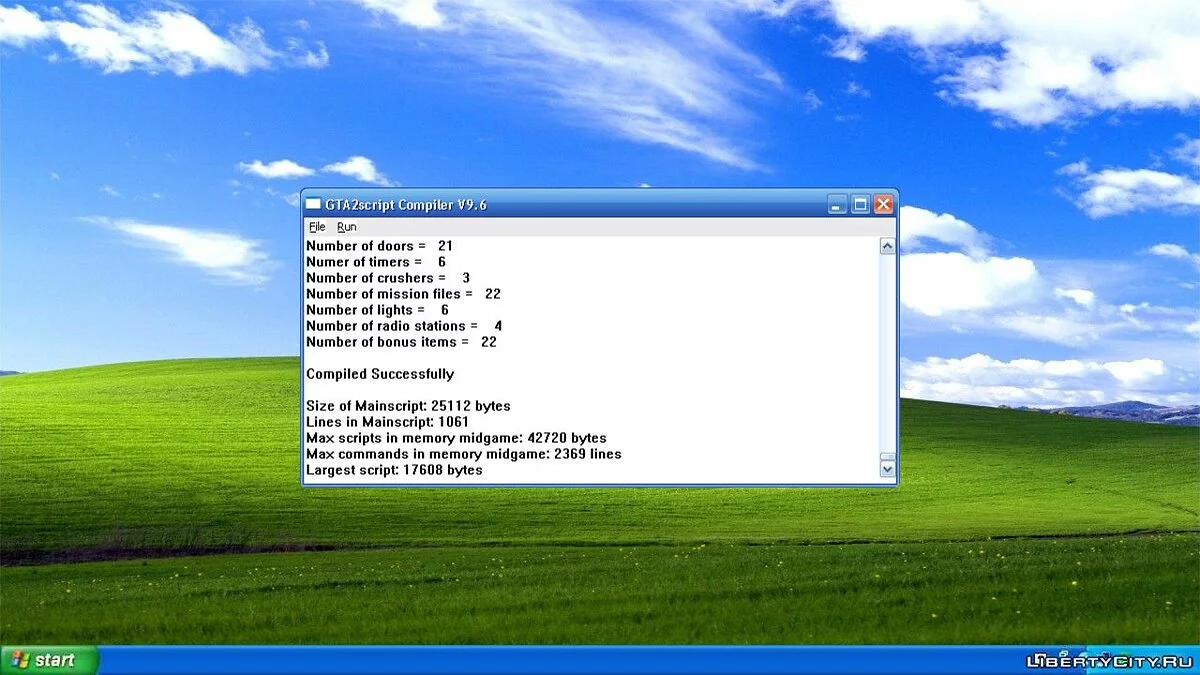Click the scrollbar up arrow
Viewport: 1200px width, 675px height.
point(887,247)
